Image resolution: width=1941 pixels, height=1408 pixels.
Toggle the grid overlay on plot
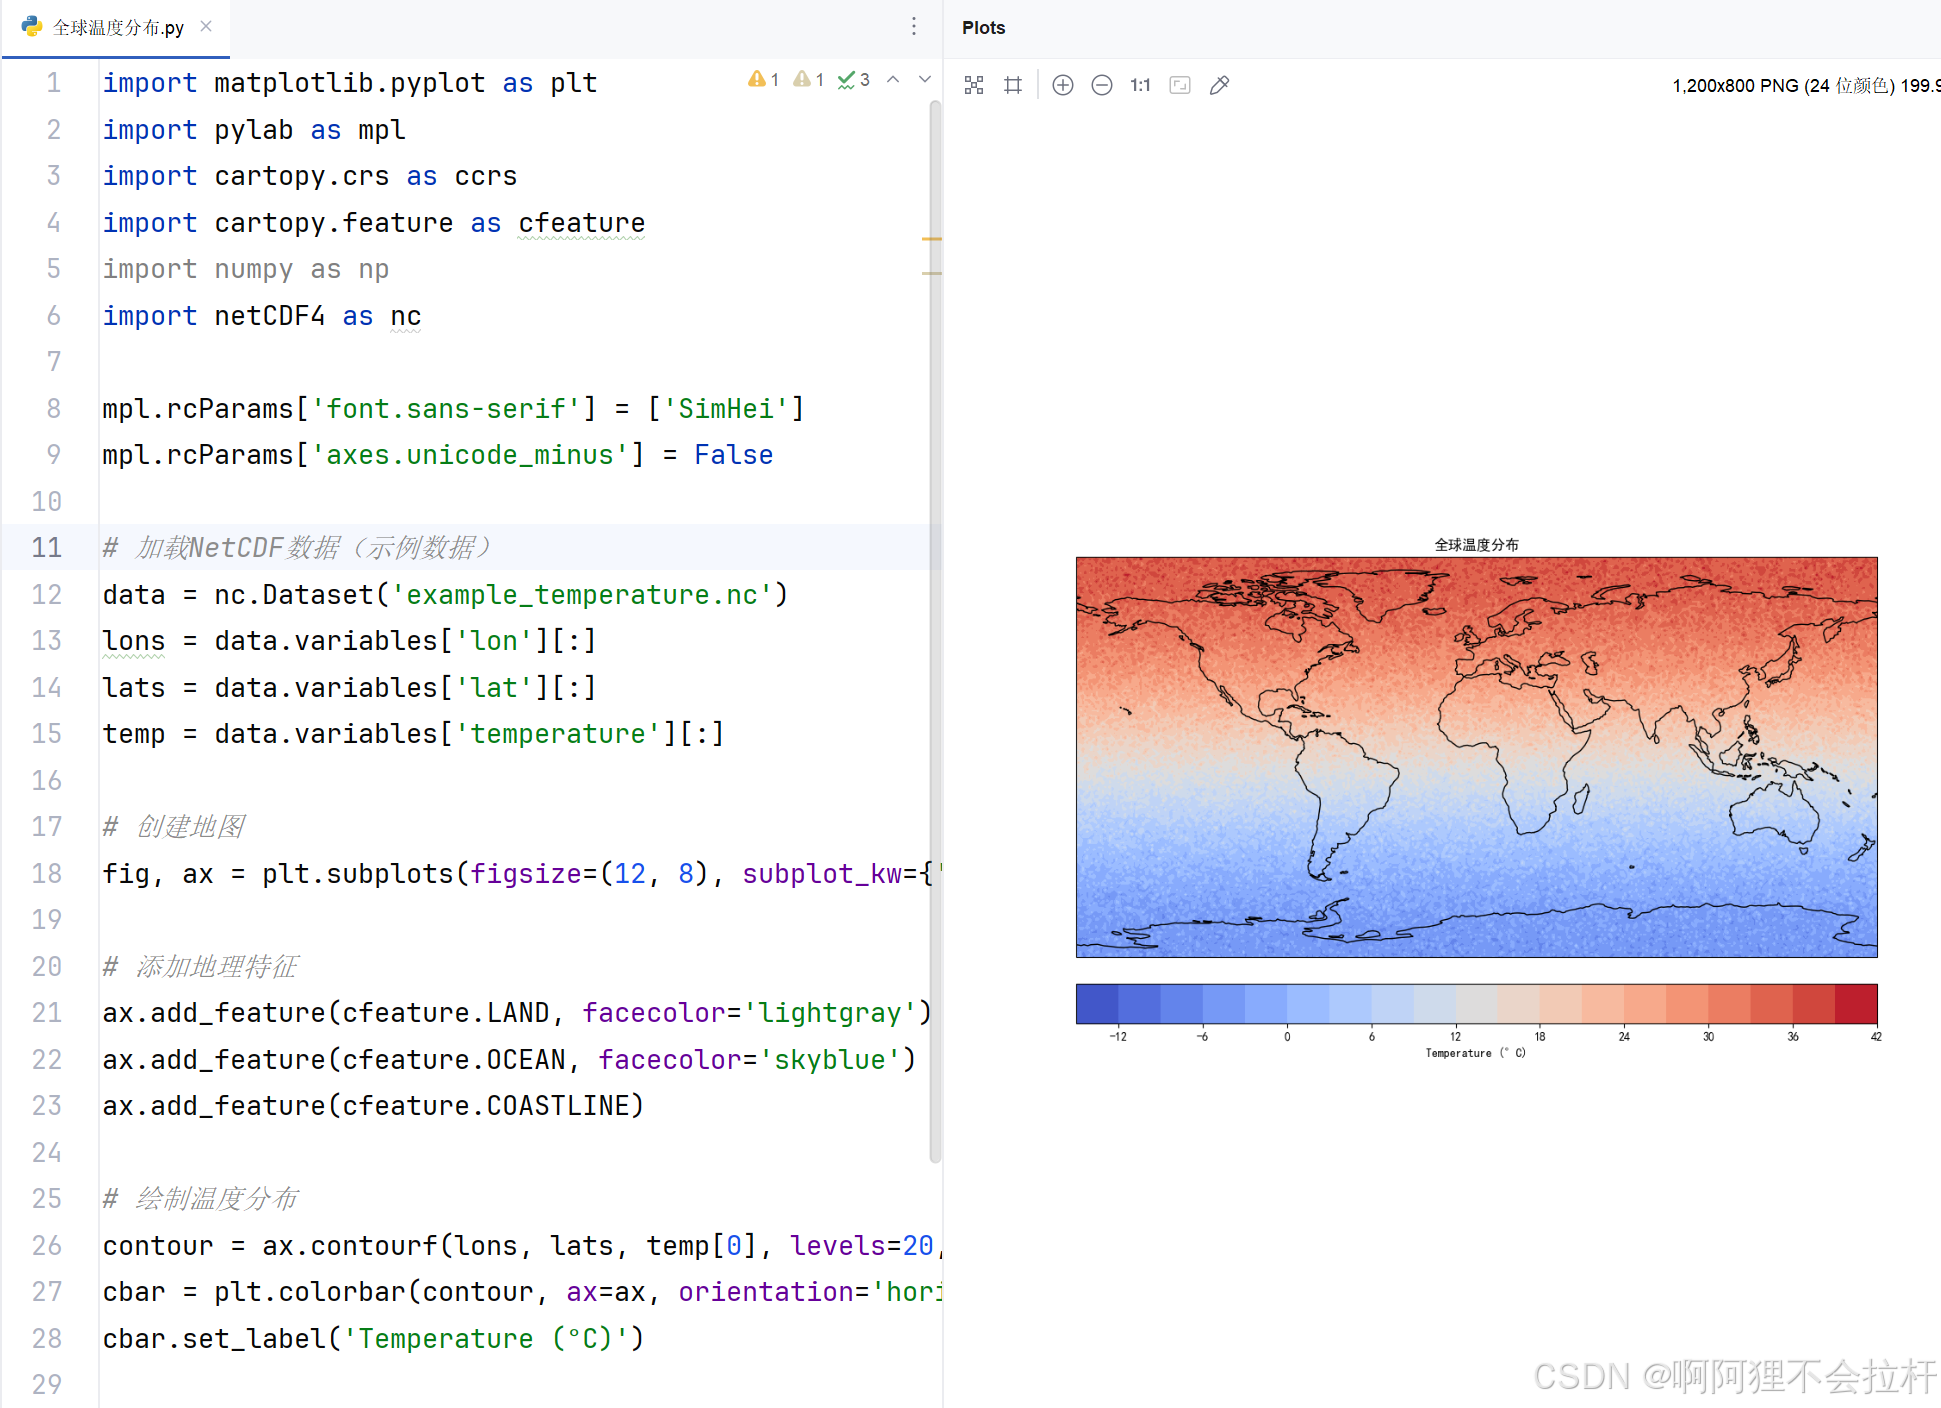pos(1013,85)
